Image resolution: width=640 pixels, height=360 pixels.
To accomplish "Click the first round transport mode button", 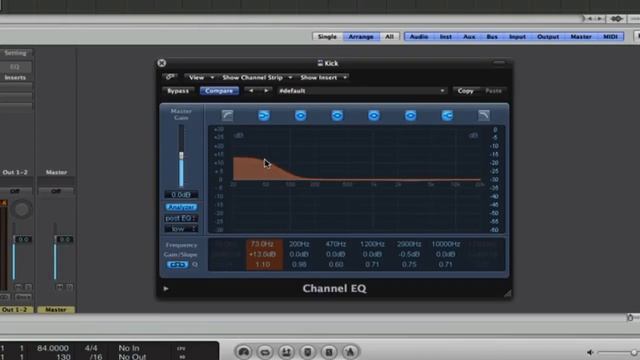I will click(244, 352).
